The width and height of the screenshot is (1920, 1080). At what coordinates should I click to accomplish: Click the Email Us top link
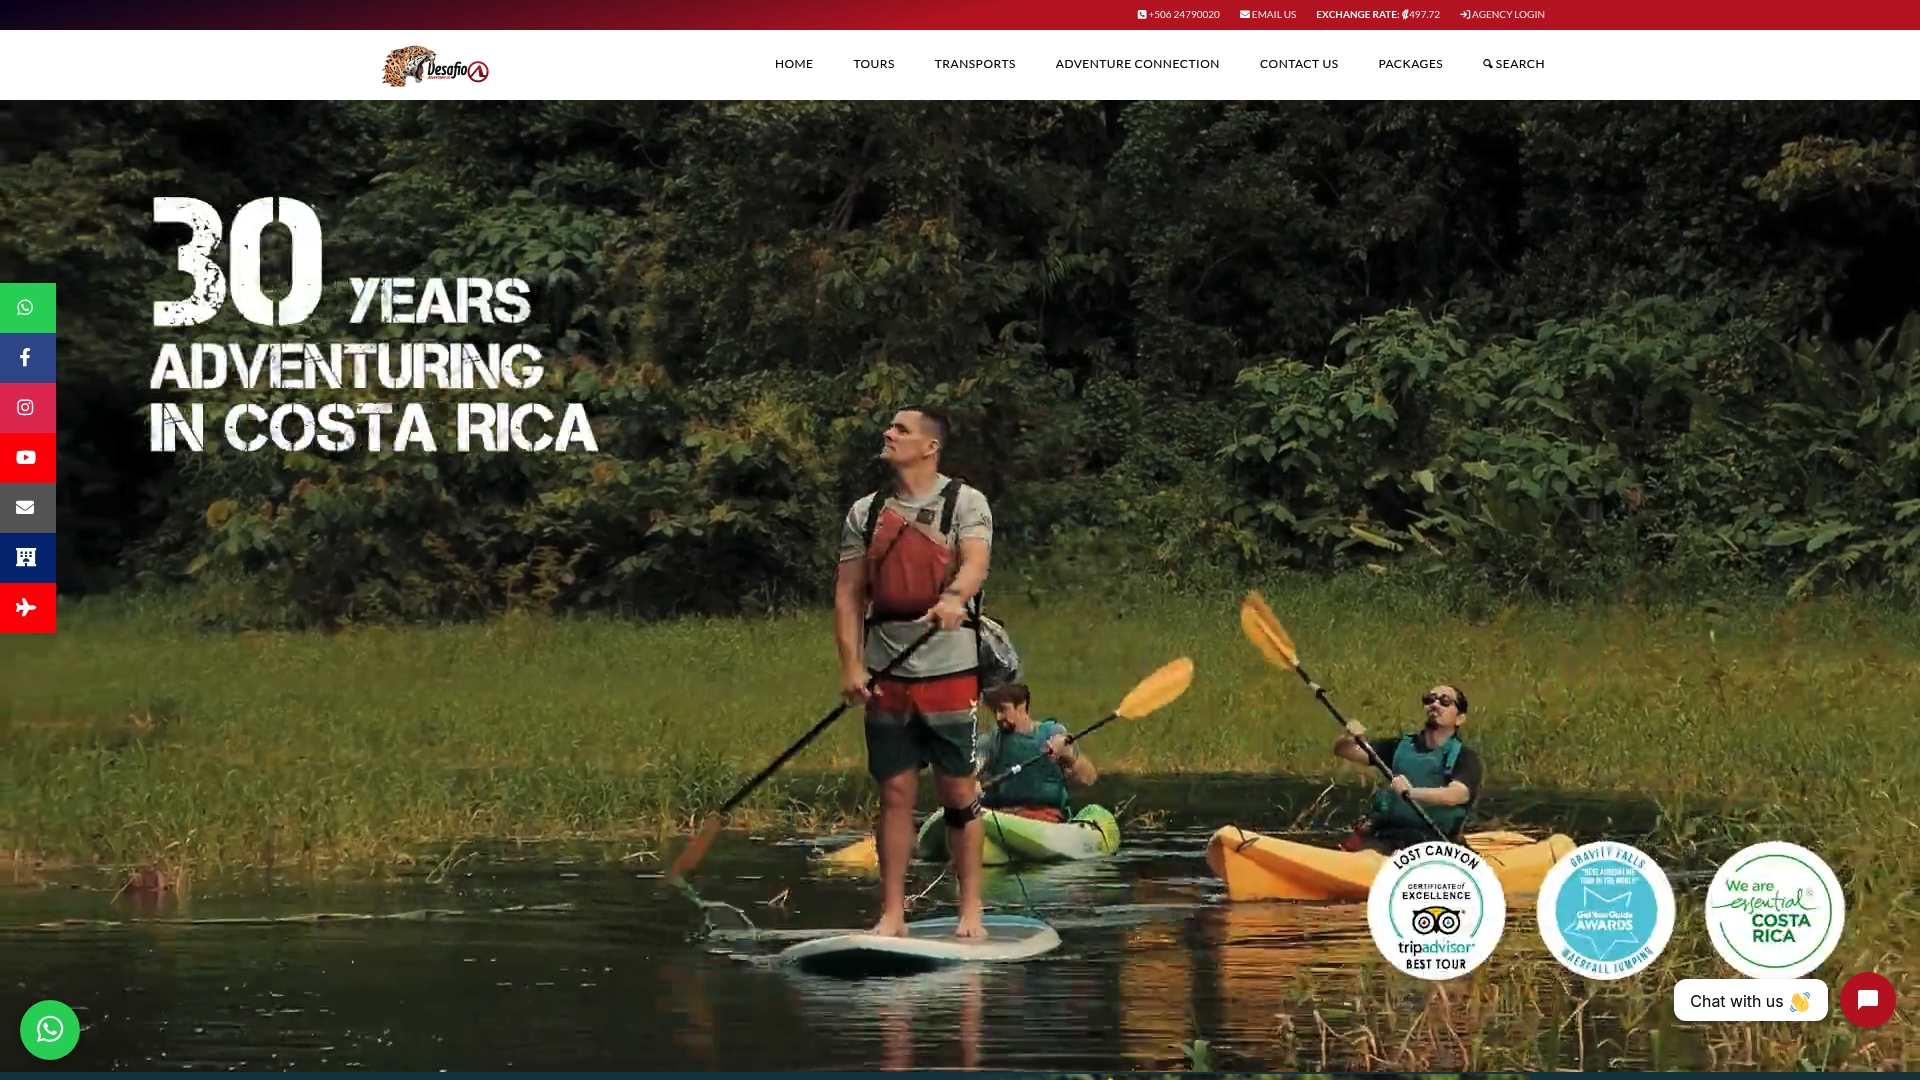(1268, 15)
